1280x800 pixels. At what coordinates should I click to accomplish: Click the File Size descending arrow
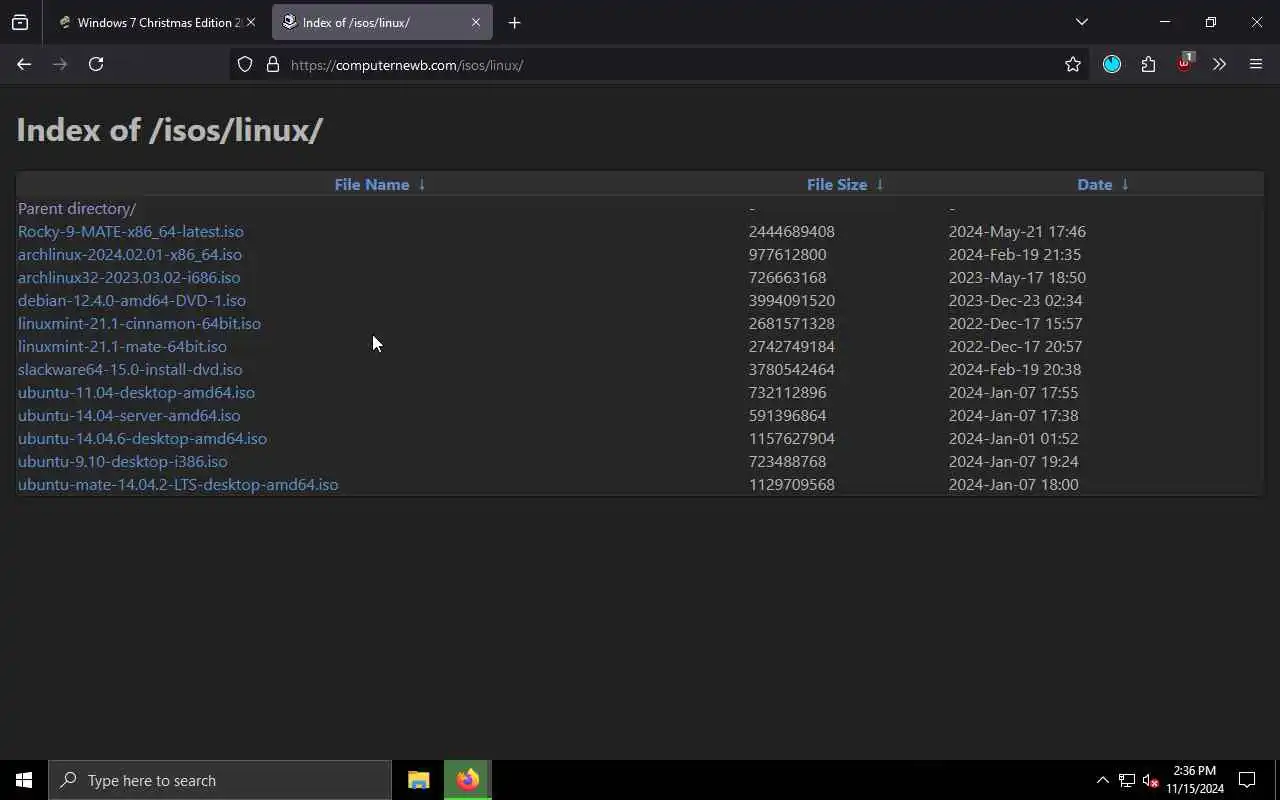click(880, 184)
